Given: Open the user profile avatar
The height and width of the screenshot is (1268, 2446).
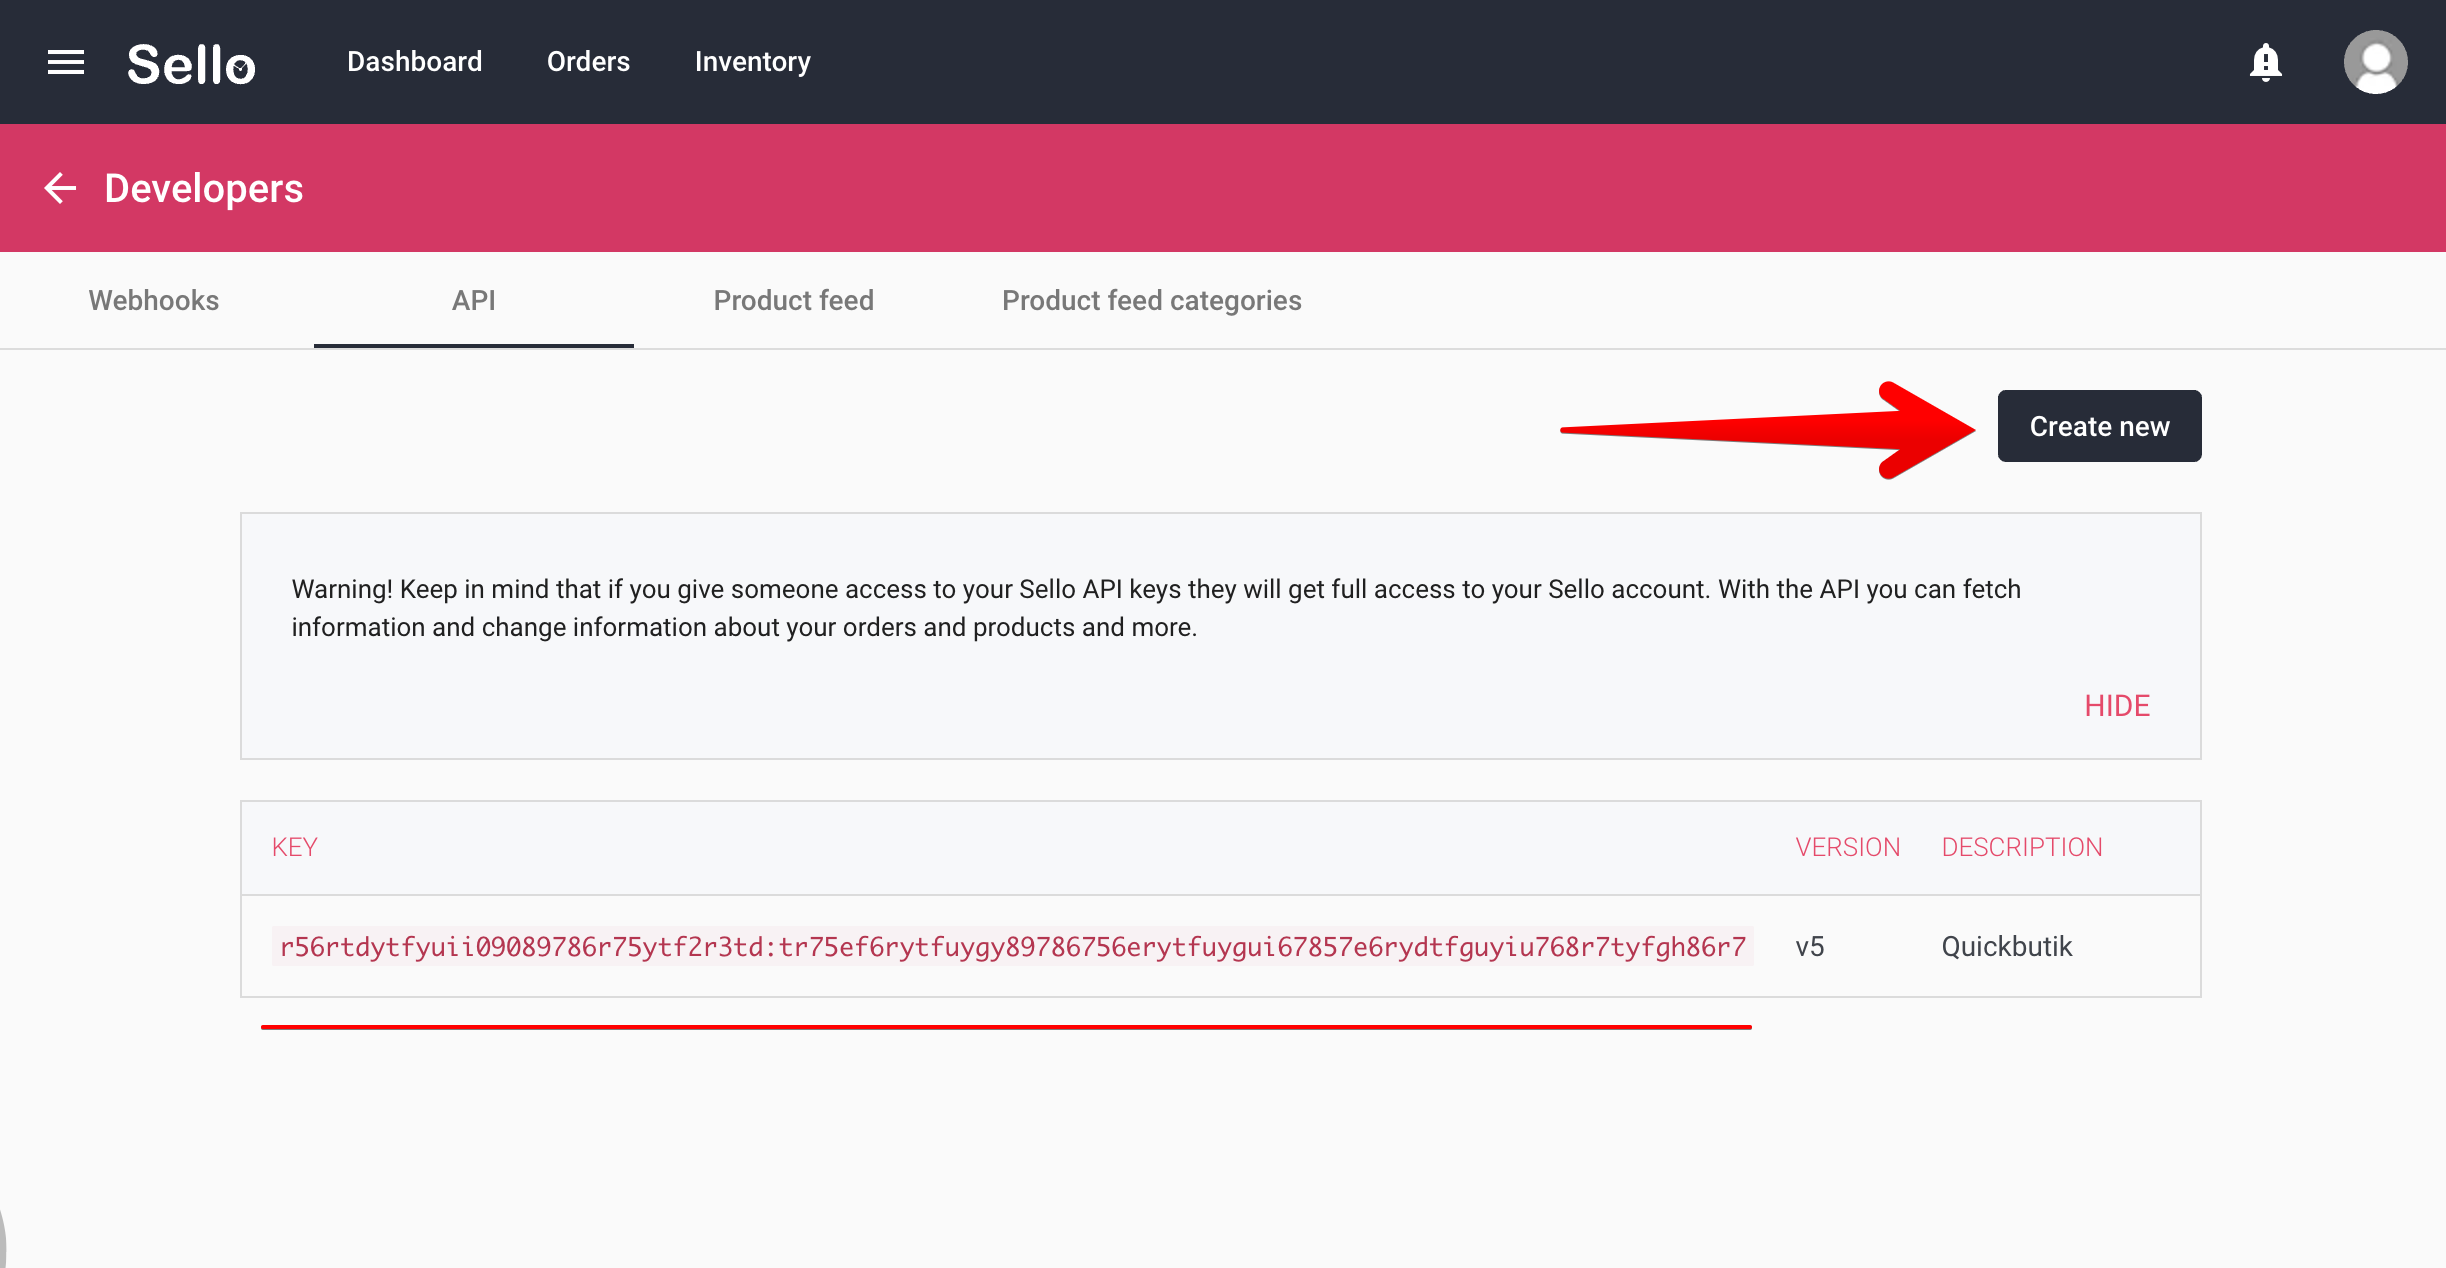Looking at the screenshot, I should point(2375,62).
